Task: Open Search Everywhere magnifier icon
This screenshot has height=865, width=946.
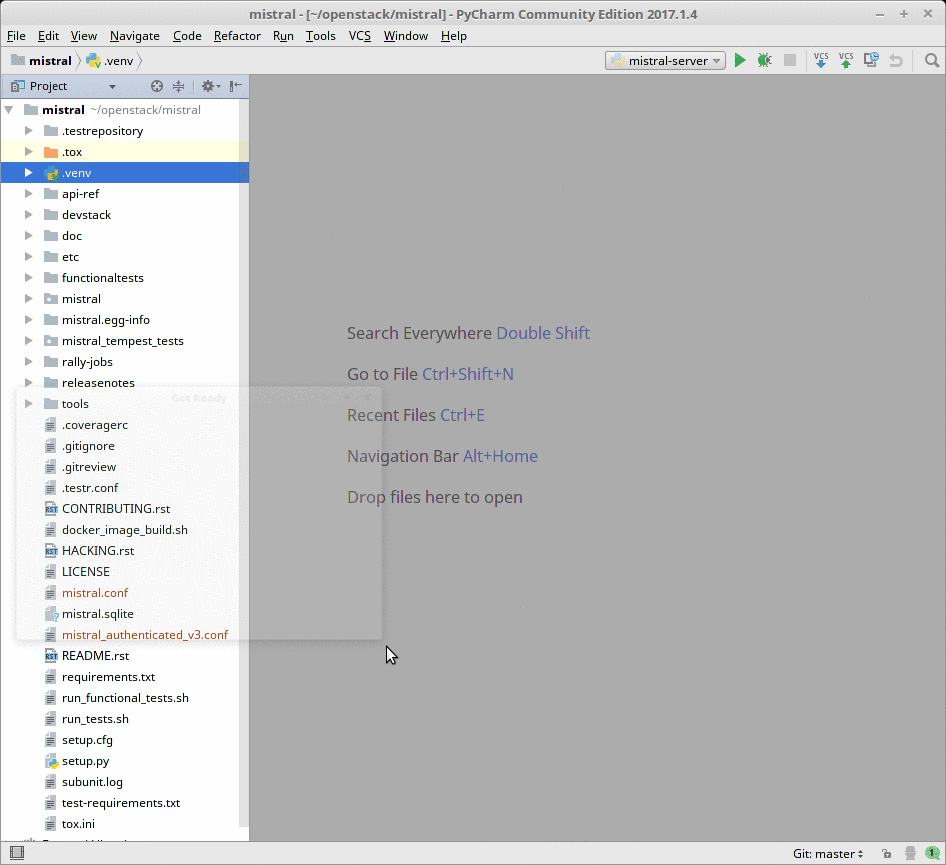Action: pos(932,61)
